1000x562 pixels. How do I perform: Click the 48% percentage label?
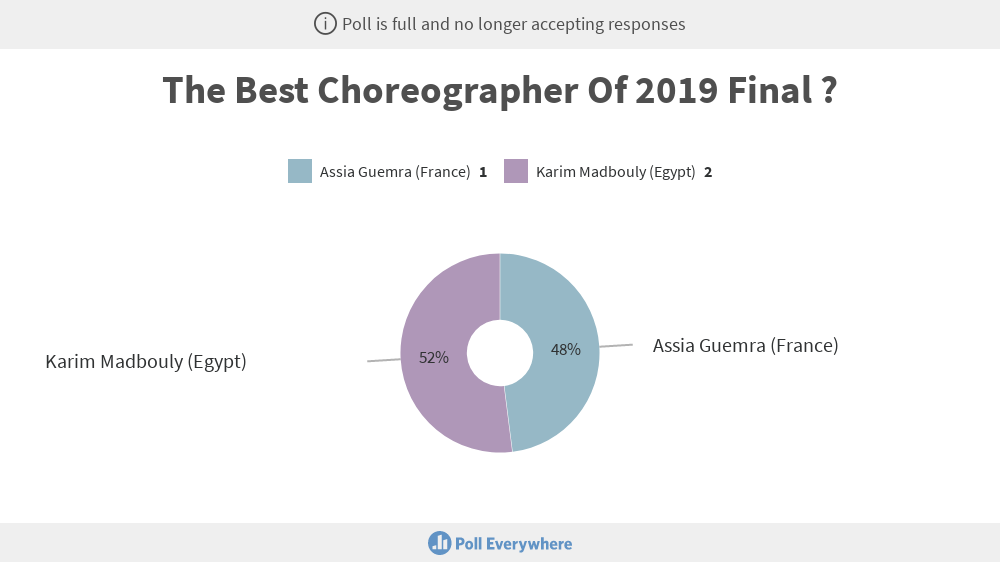(x=566, y=350)
